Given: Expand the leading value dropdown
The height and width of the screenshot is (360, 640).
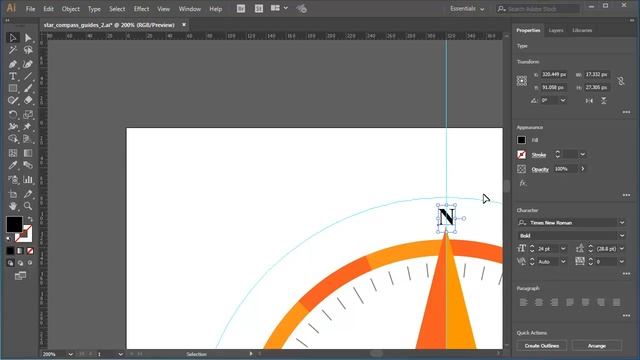Looking at the screenshot, I should (x=622, y=249).
